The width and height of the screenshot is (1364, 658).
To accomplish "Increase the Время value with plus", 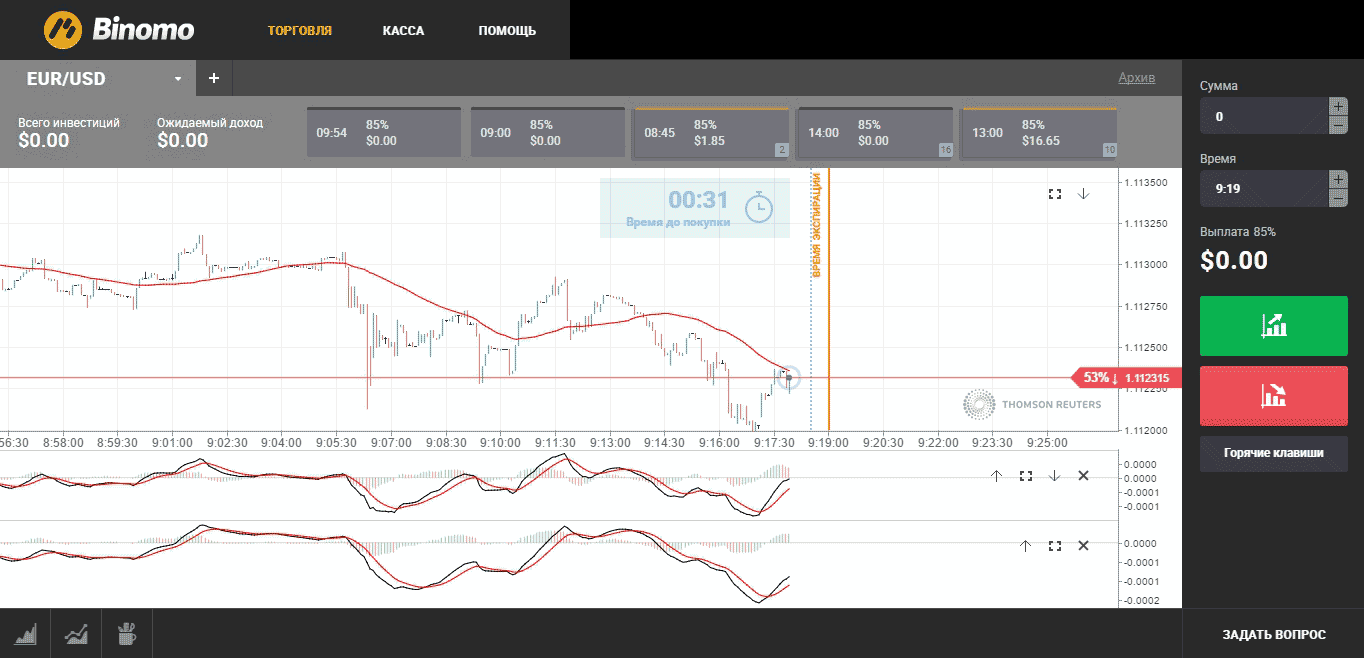I will click(1338, 179).
